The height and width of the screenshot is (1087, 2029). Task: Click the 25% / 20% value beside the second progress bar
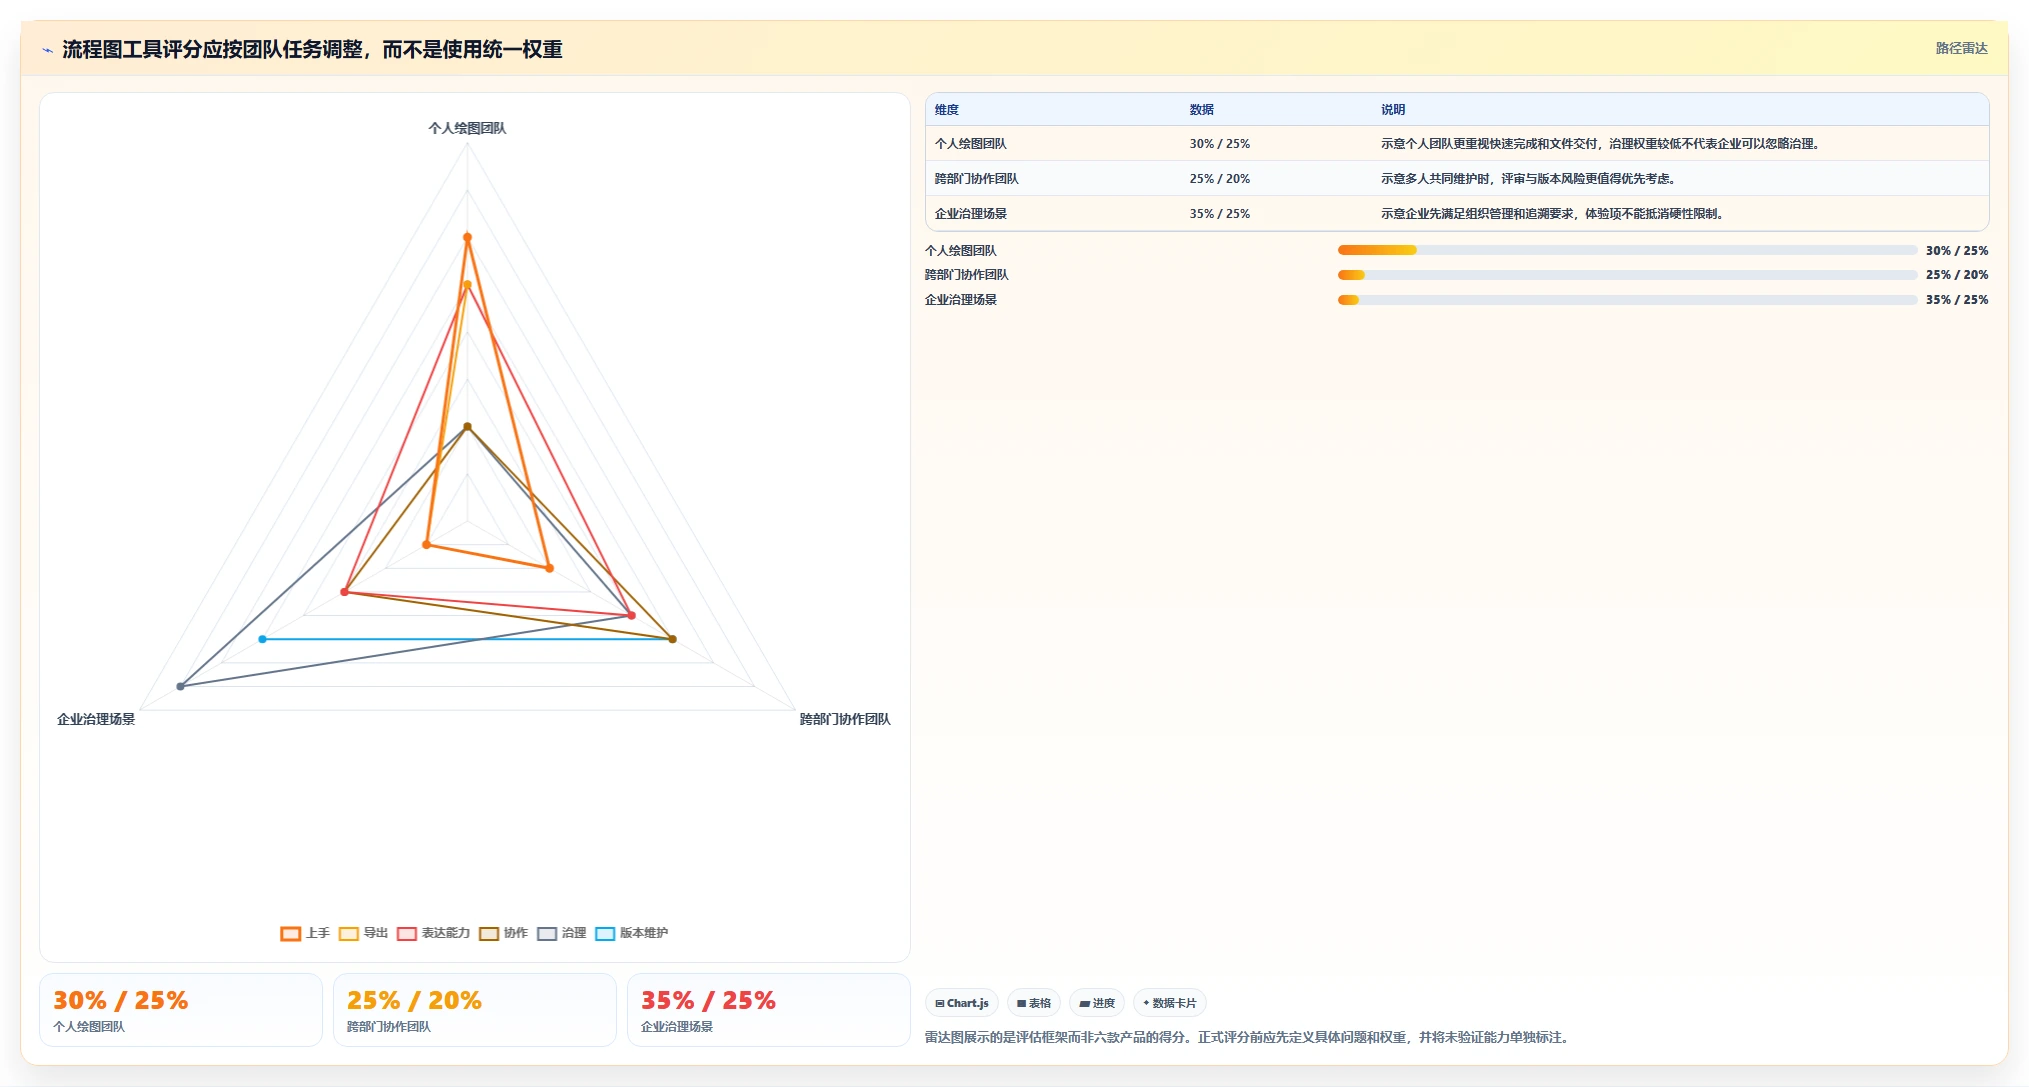coord(1957,275)
